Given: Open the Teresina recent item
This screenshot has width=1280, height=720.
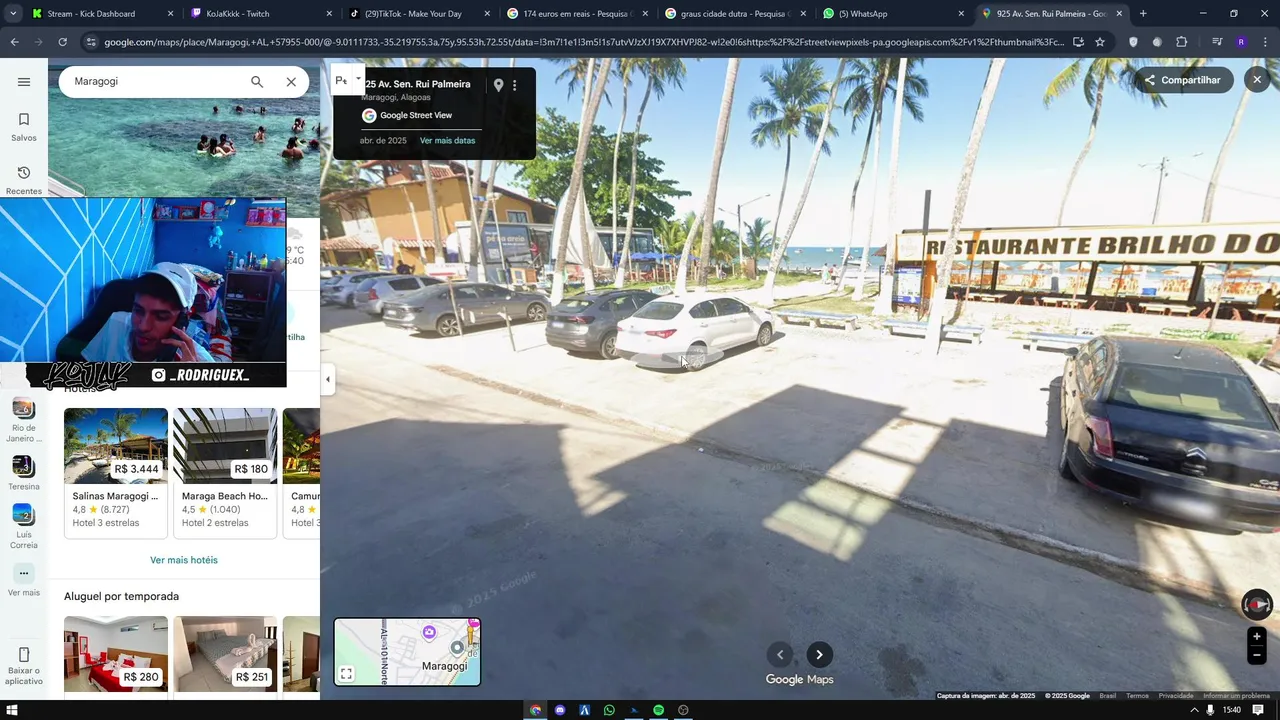Looking at the screenshot, I should (x=24, y=473).
